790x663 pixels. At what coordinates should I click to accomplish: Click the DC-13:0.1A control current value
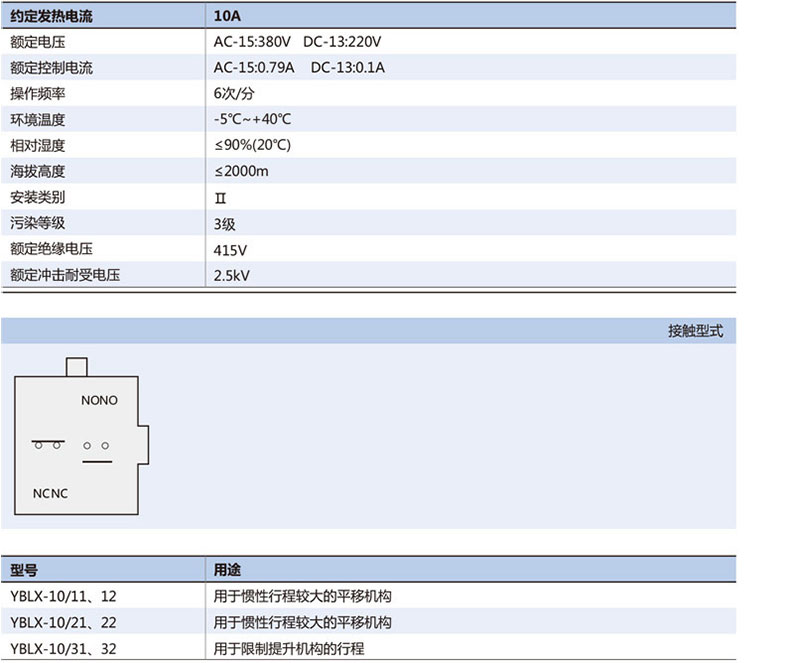point(347,68)
